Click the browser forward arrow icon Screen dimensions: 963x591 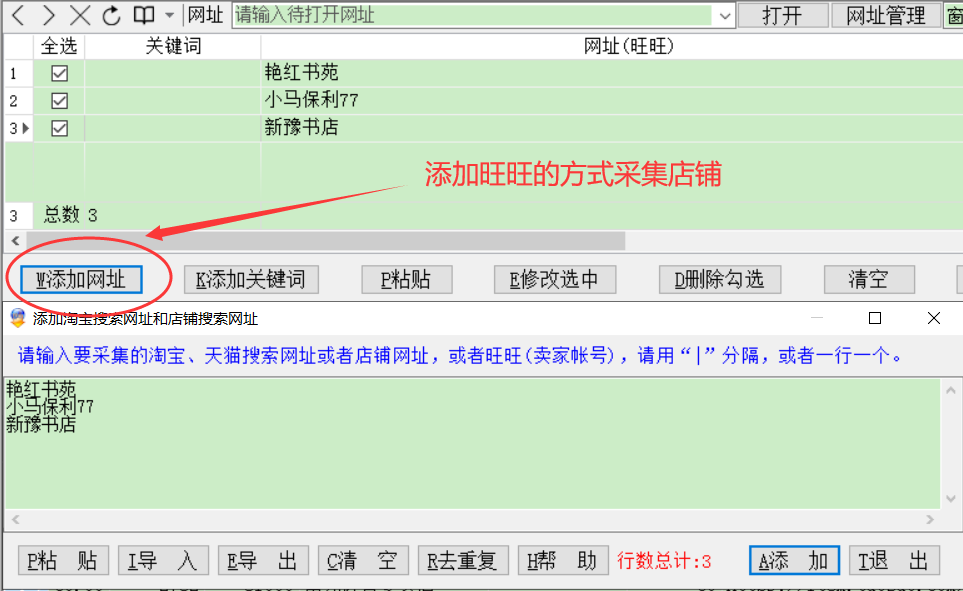click(50, 15)
